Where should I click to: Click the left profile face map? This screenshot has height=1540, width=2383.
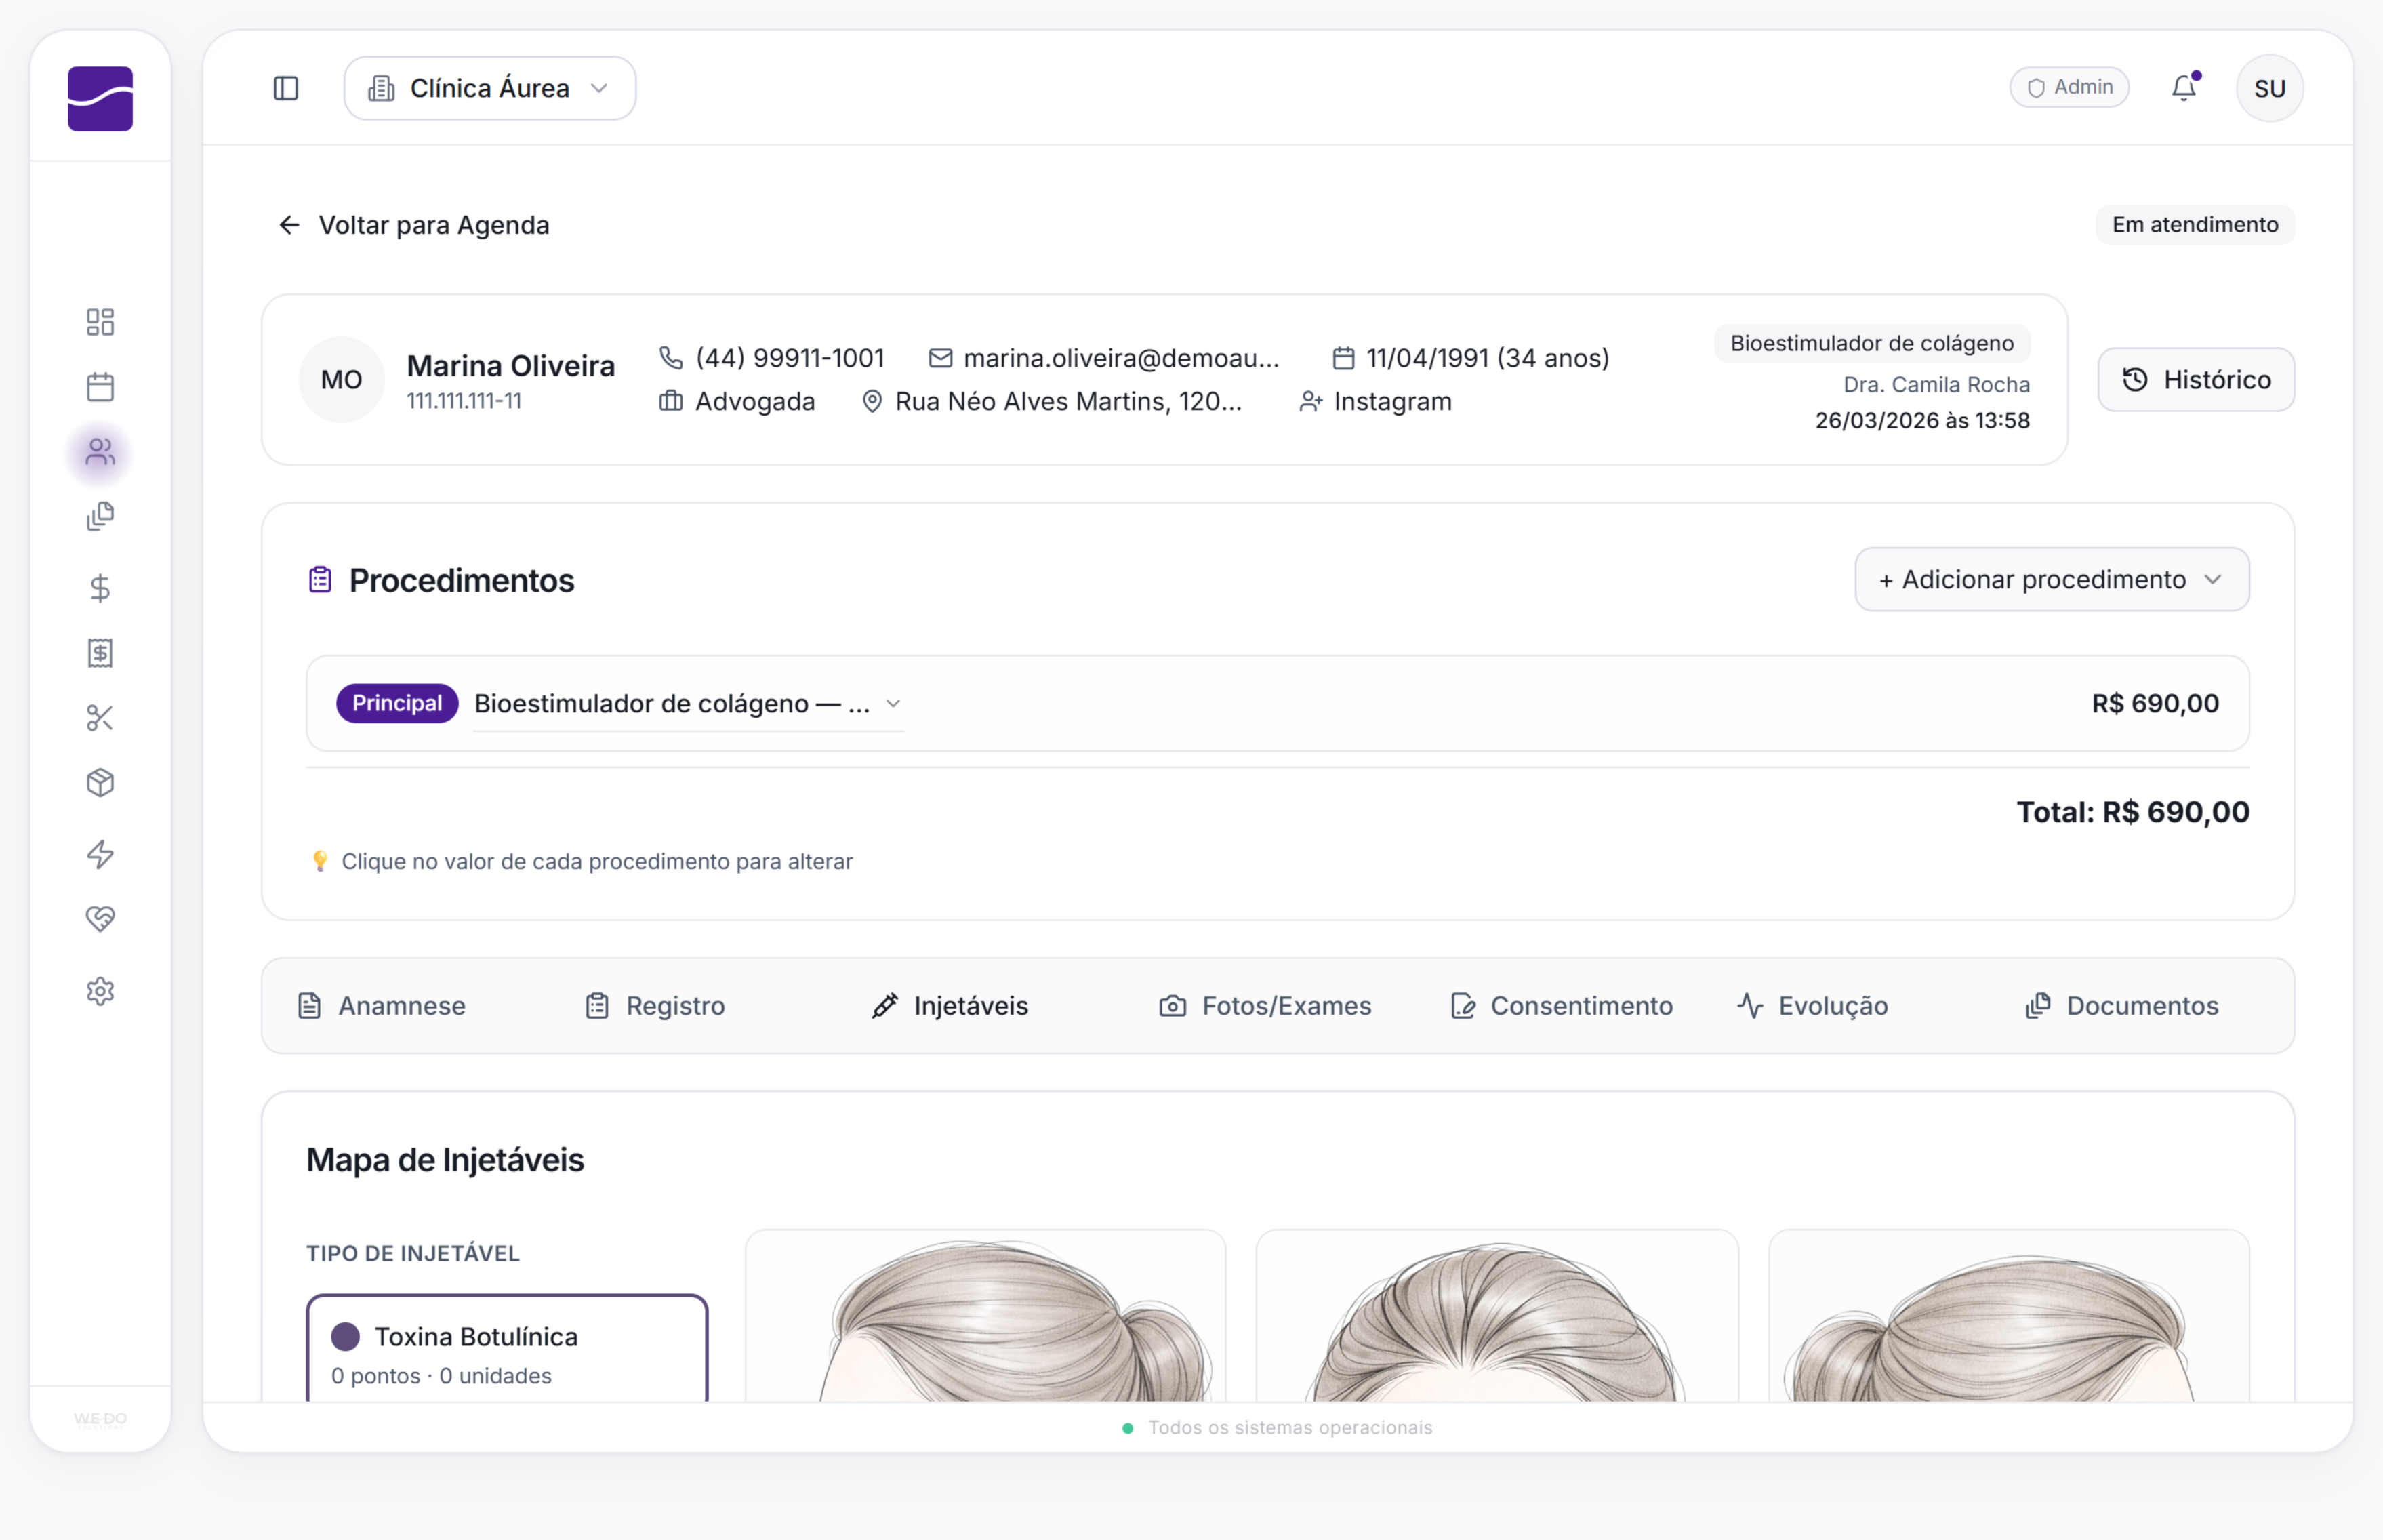(x=985, y=1316)
